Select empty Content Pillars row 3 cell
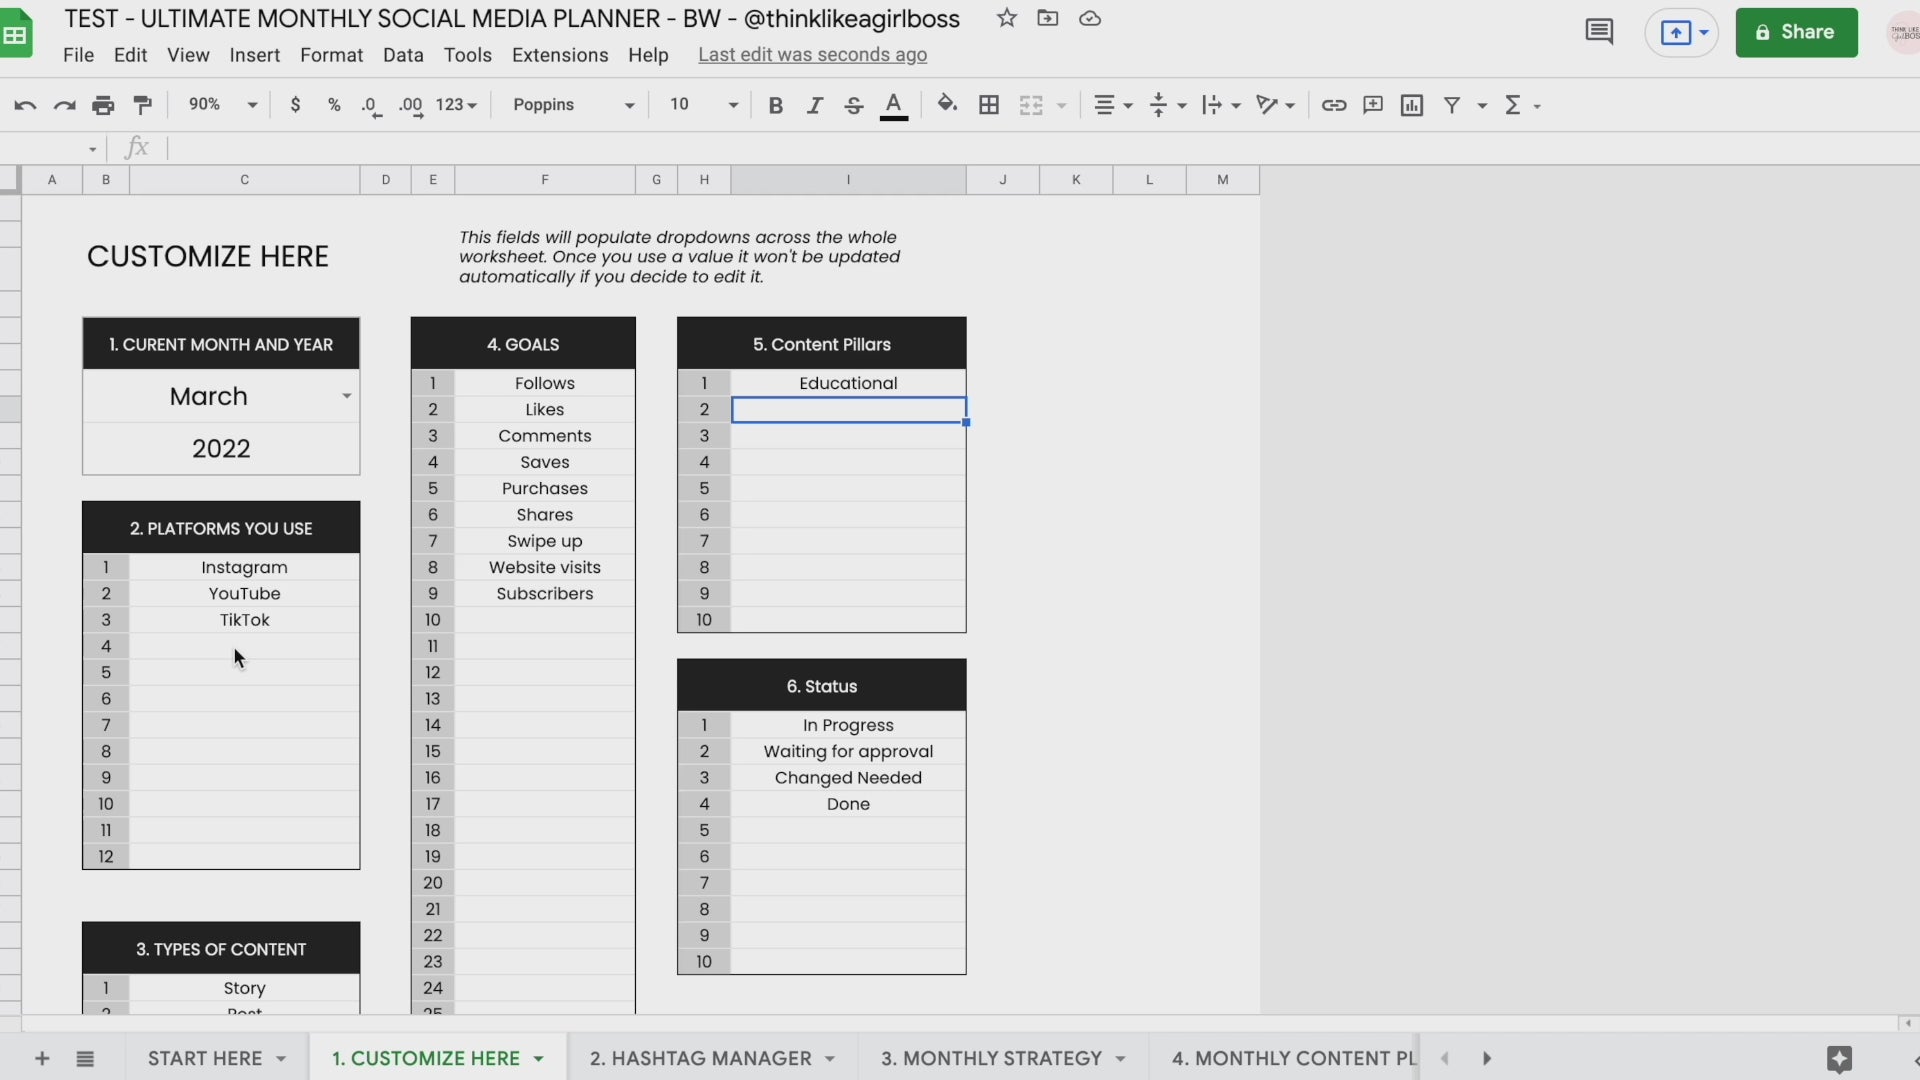Image resolution: width=1920 pixels, height=1080 pixels. 848,436
